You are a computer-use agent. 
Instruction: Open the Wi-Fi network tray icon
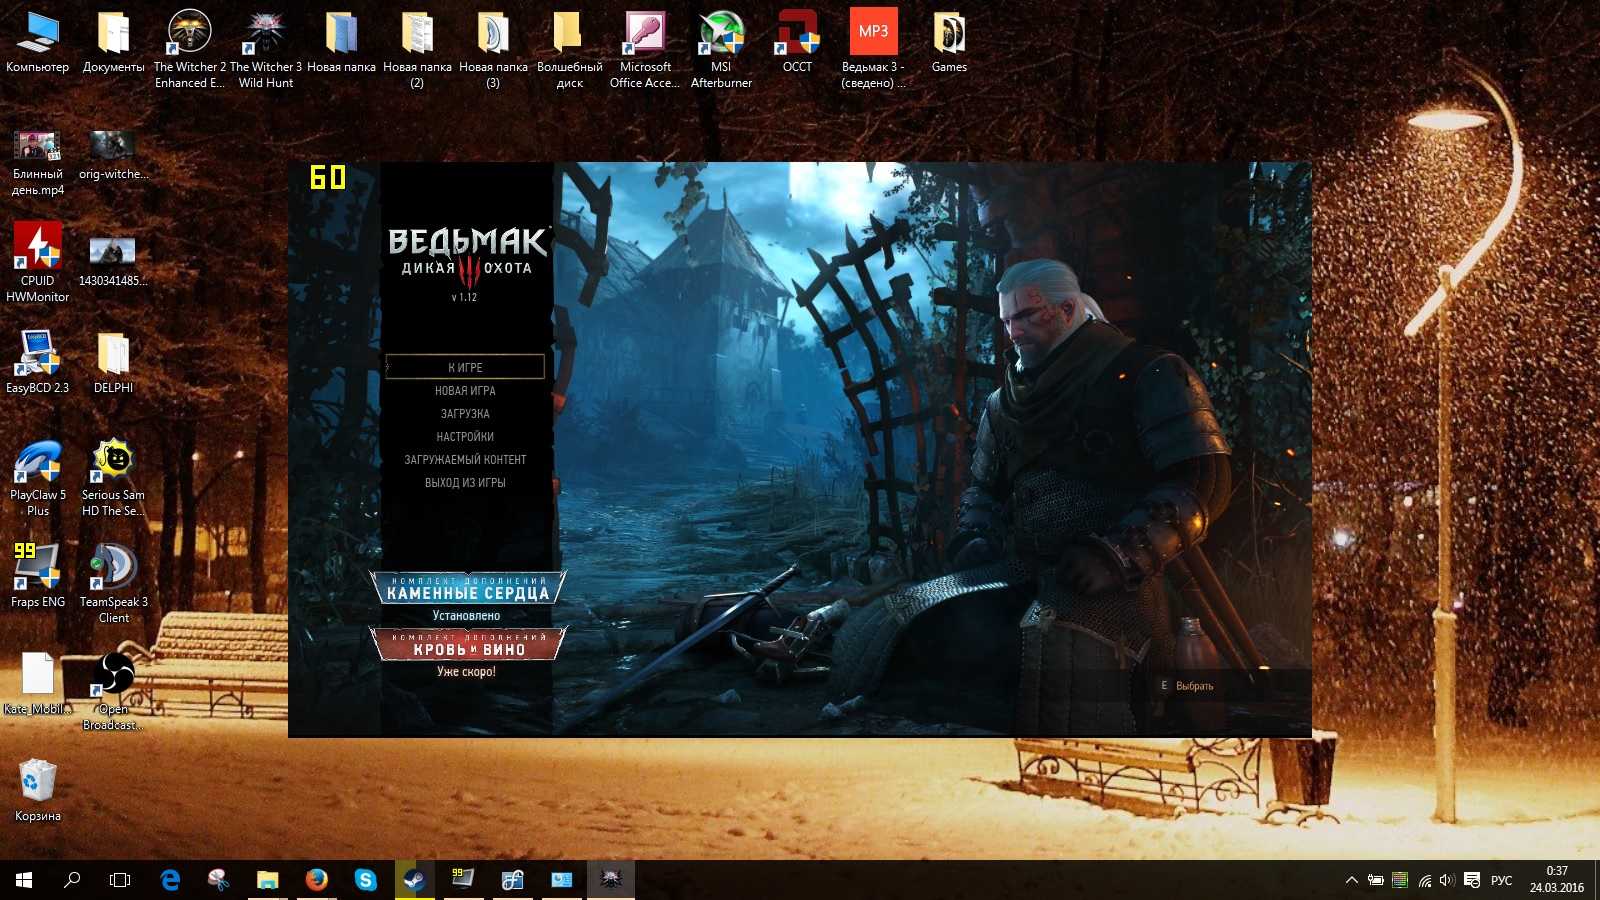pyautogui.click(x=1424, y=880)
